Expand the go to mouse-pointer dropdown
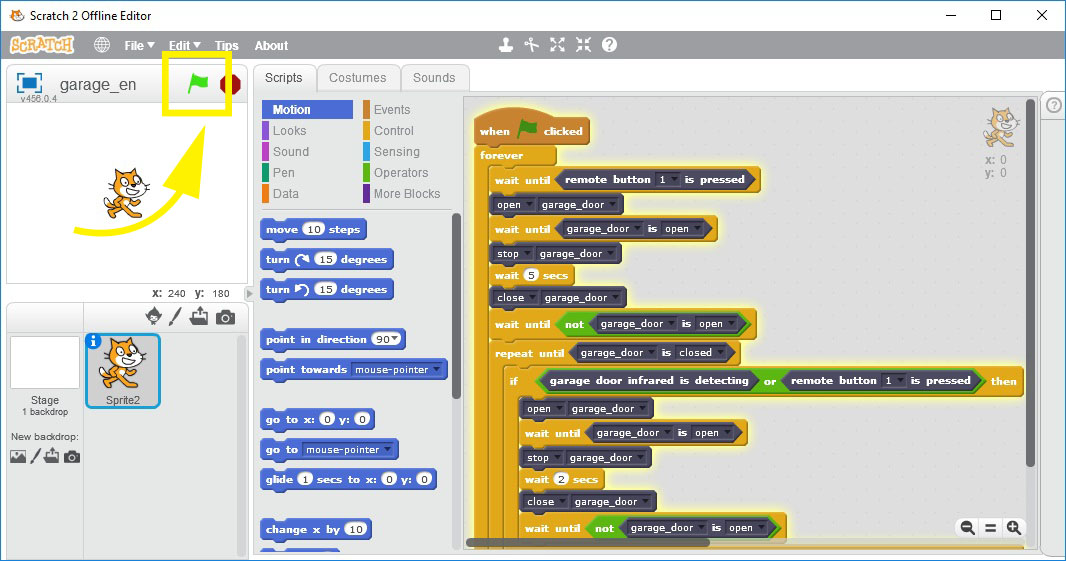1066x561 pixels. coord(388,450)
